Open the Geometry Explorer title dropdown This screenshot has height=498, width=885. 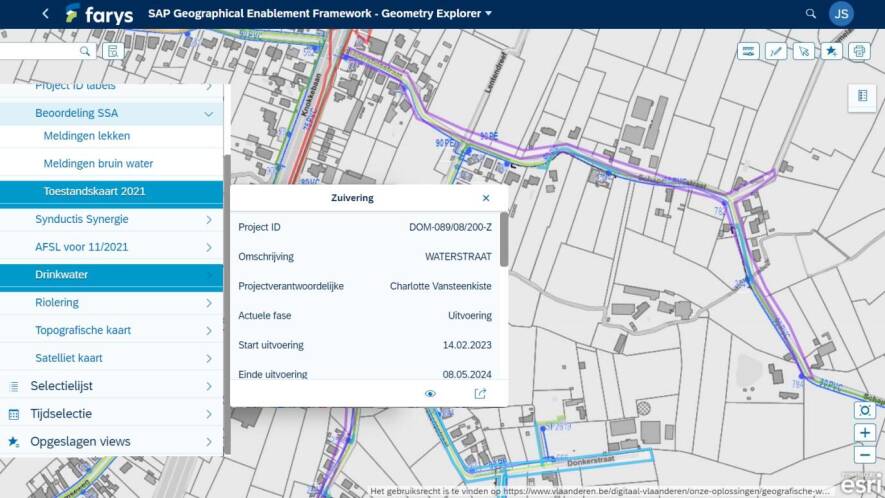pos(488,14)
